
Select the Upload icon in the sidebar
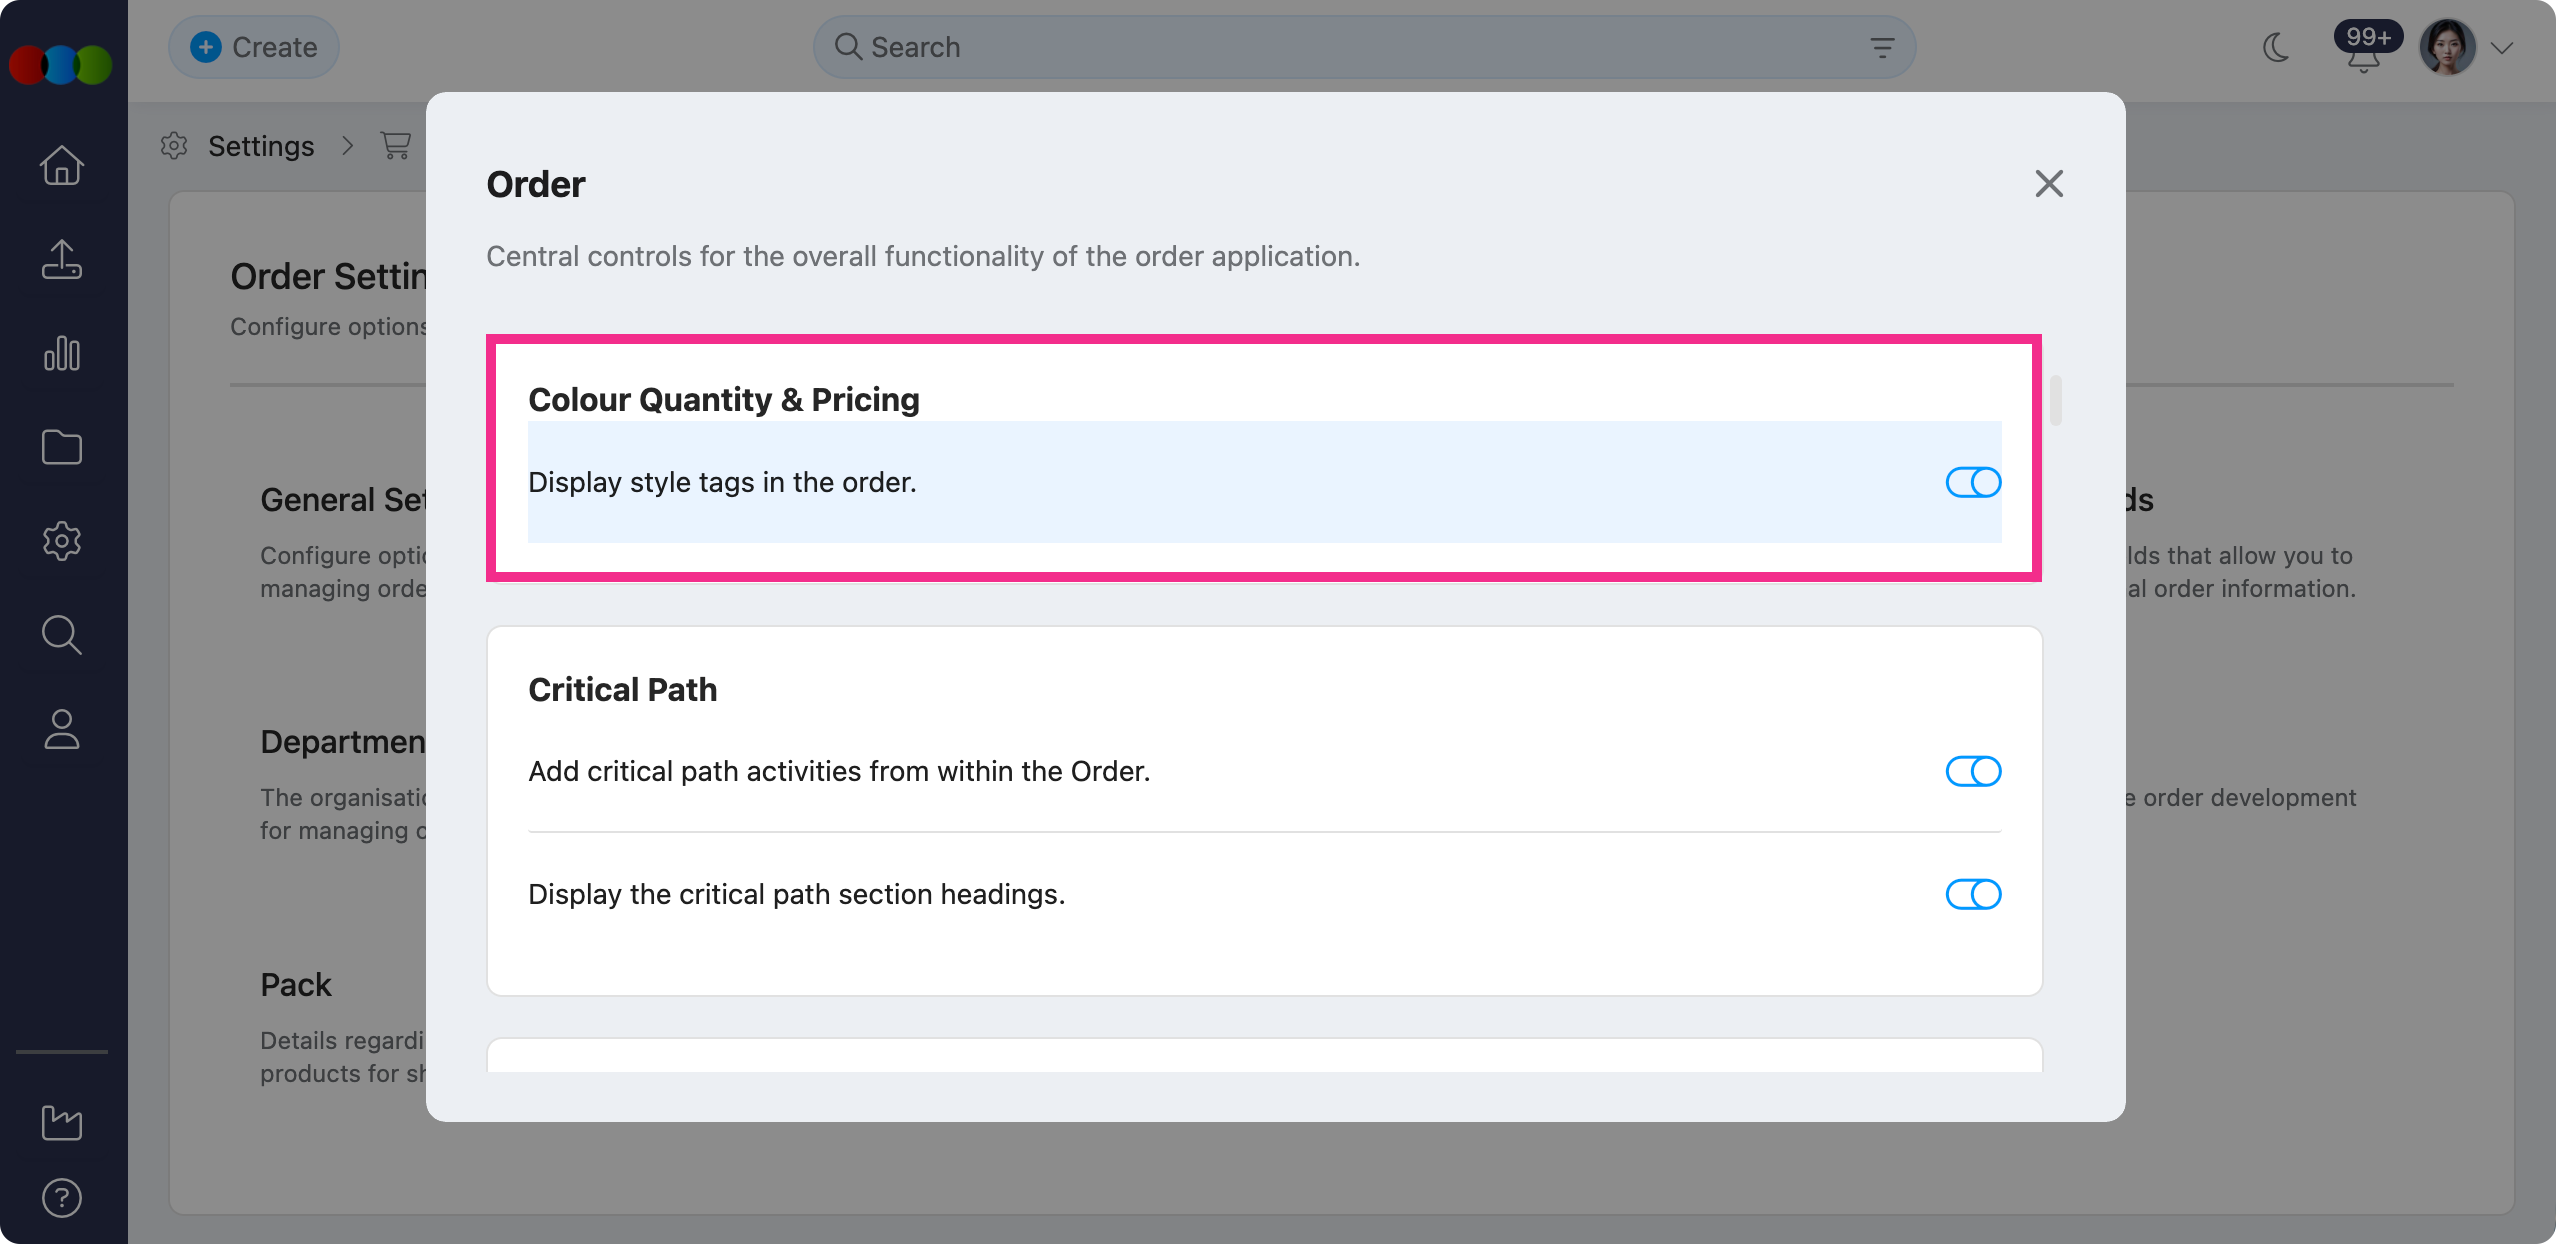(x=61, y=259)
